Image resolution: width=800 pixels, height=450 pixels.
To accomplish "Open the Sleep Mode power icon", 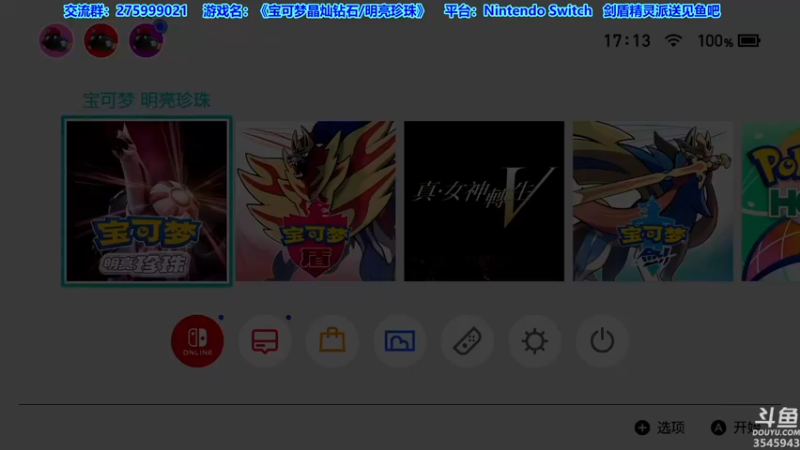I will (602, 341).
